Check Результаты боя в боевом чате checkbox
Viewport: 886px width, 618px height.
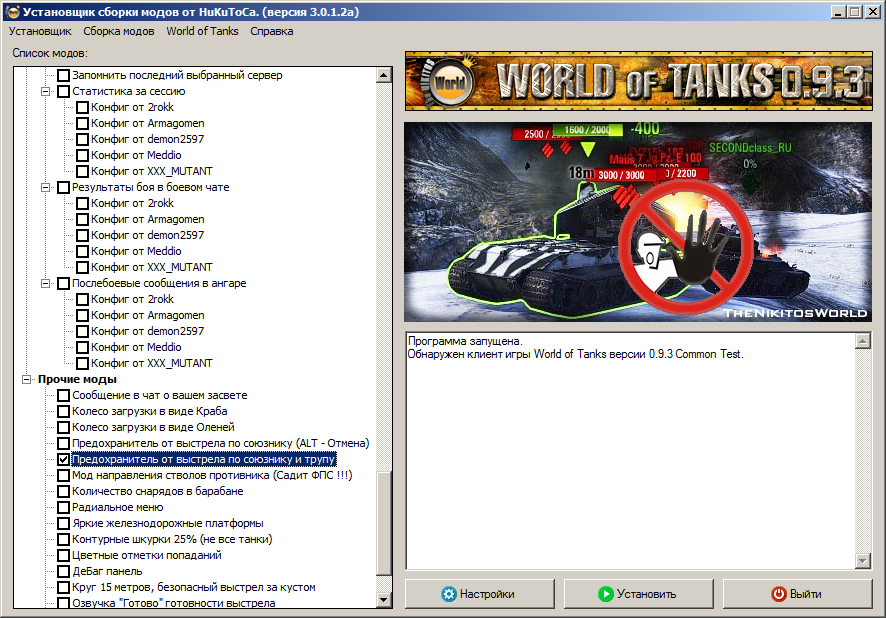pyautogui.click(x=63, y=187)
